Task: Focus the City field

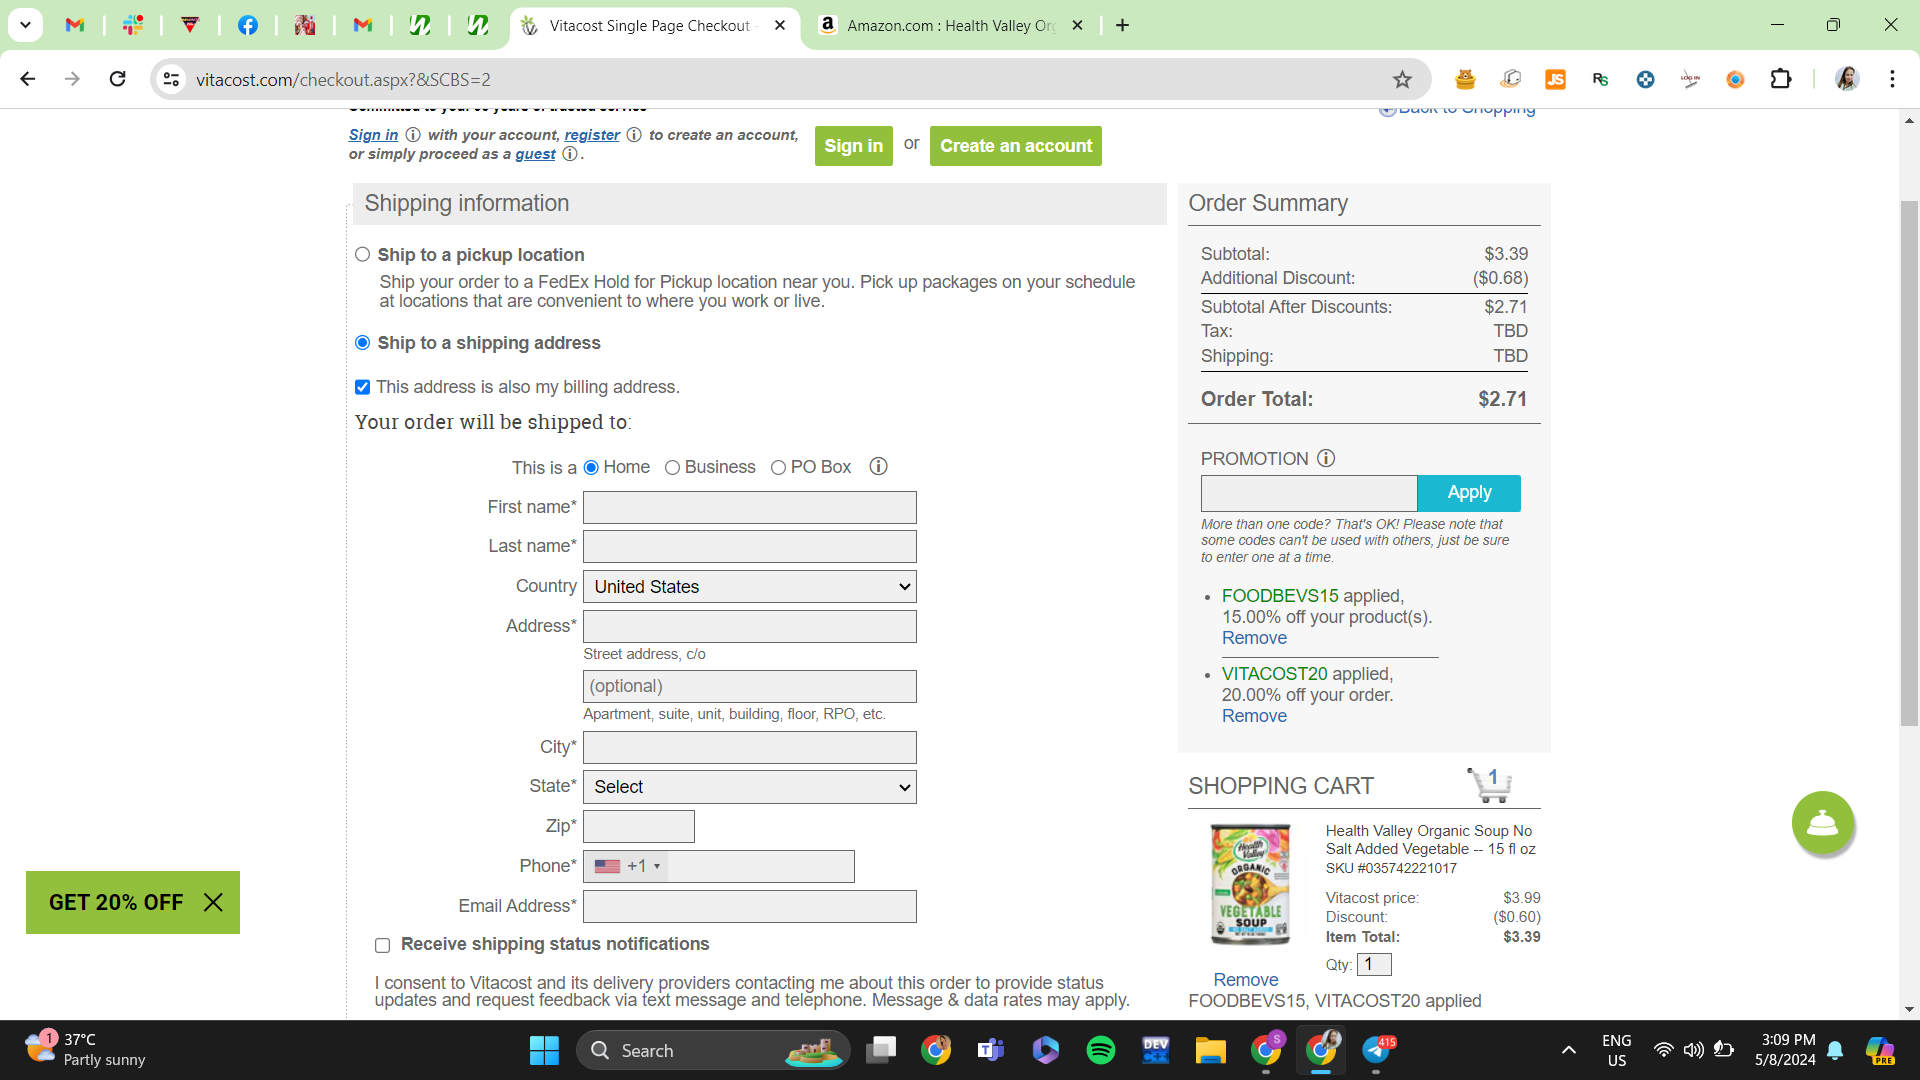Action: click(750, 747)
